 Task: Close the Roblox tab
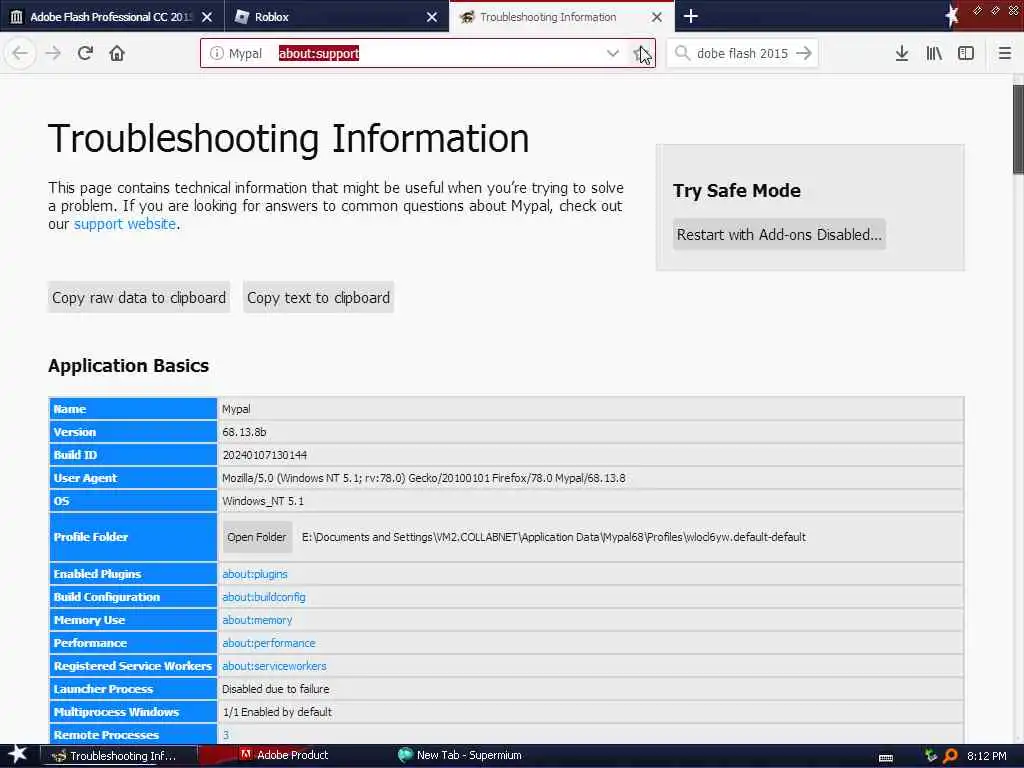pos(432,17)
